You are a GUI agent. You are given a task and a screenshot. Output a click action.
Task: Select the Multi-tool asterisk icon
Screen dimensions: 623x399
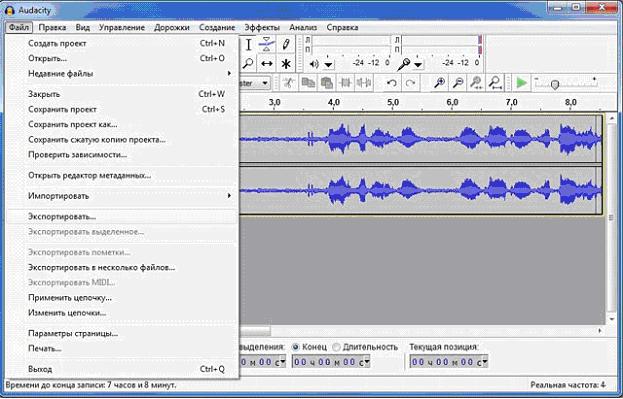tap(286, 64)
